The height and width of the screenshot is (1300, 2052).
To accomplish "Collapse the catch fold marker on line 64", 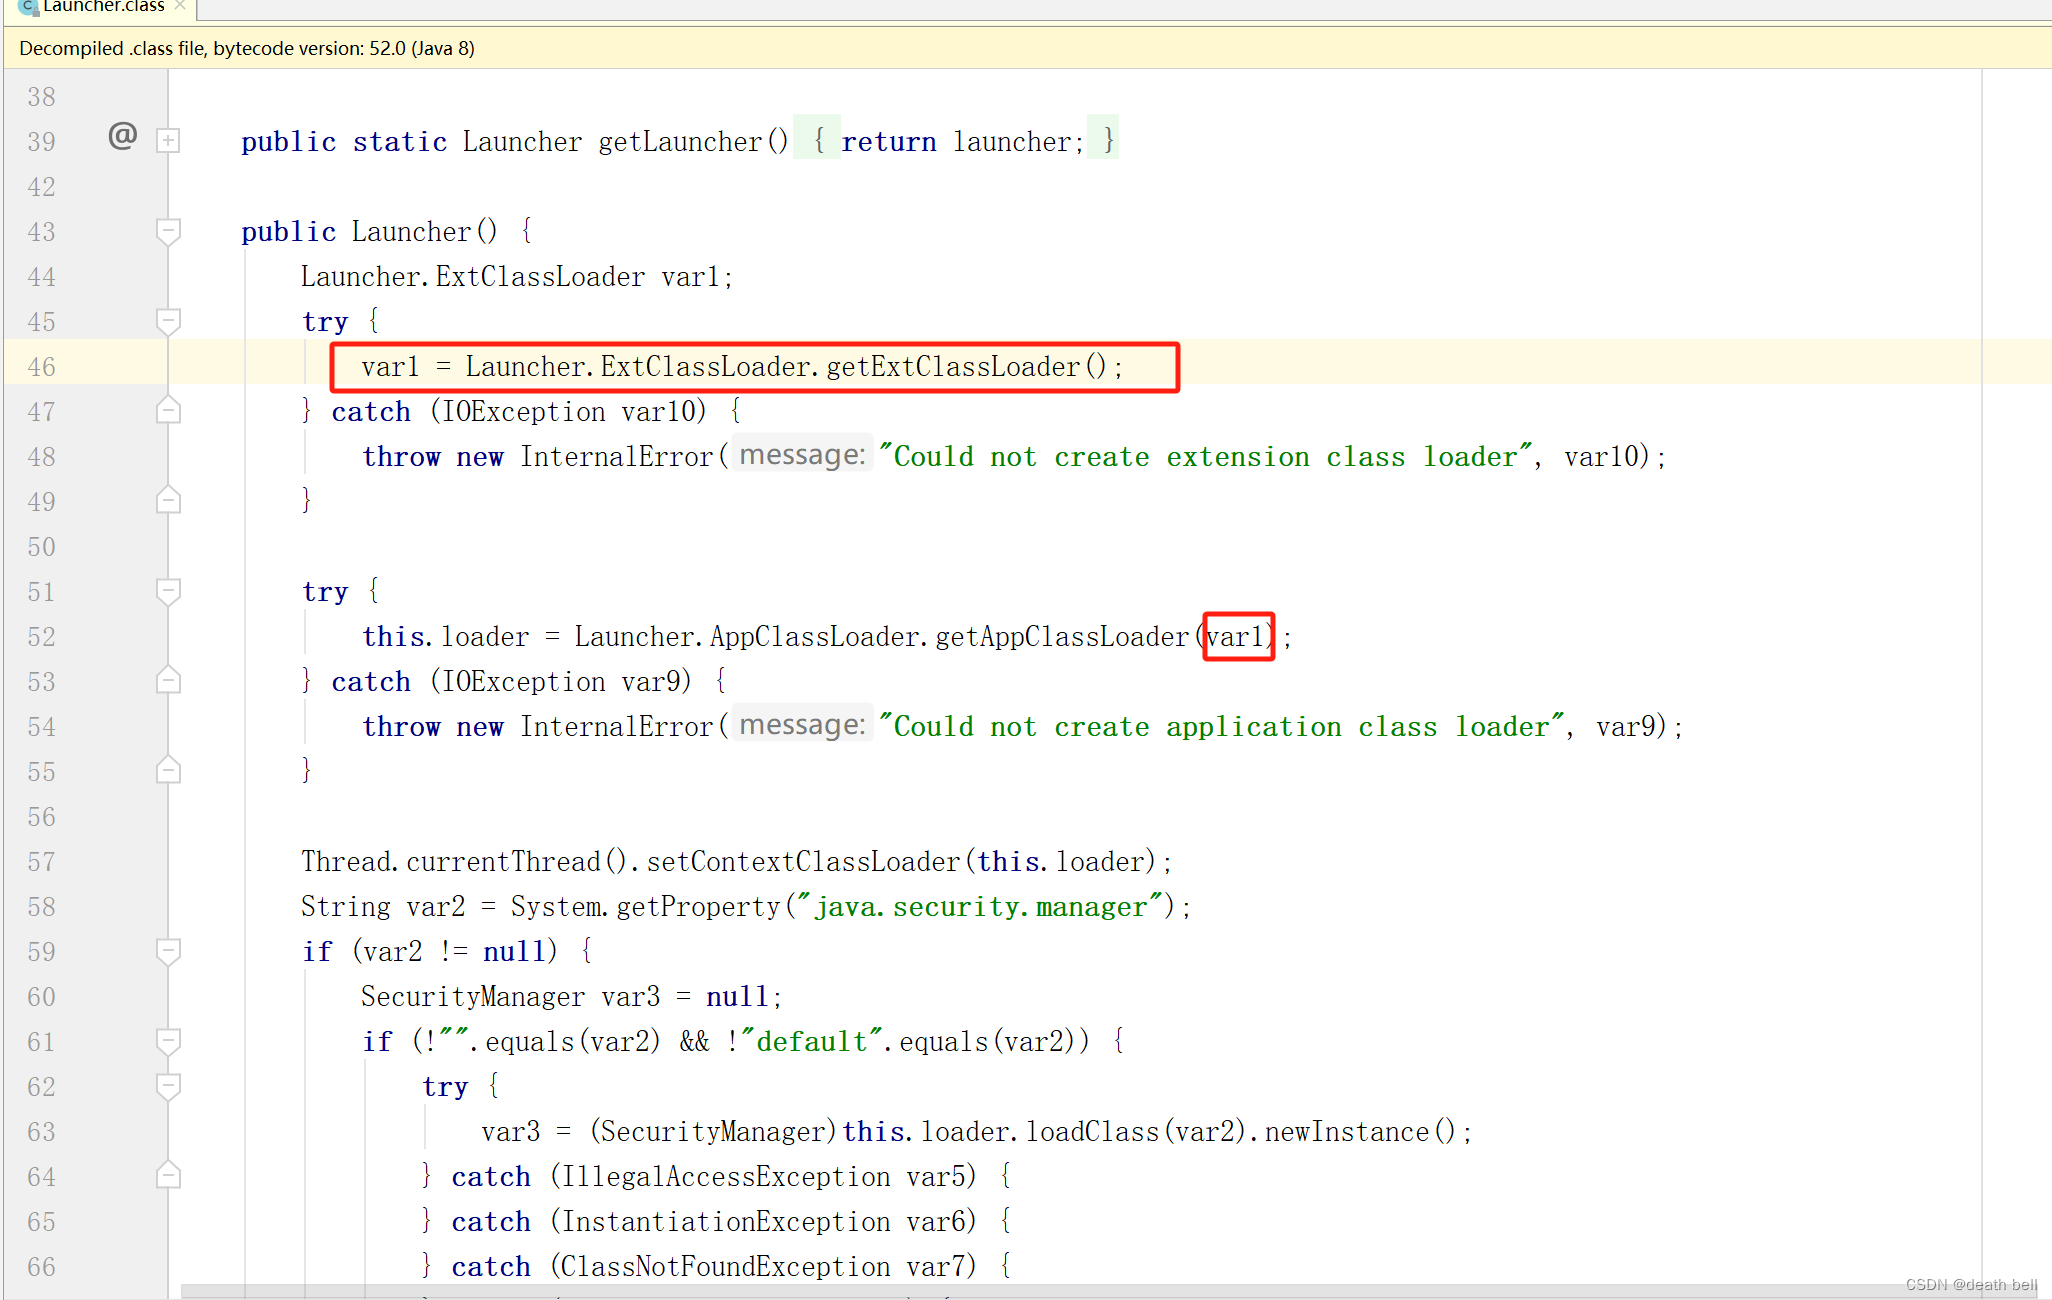I will [169, 1175].
